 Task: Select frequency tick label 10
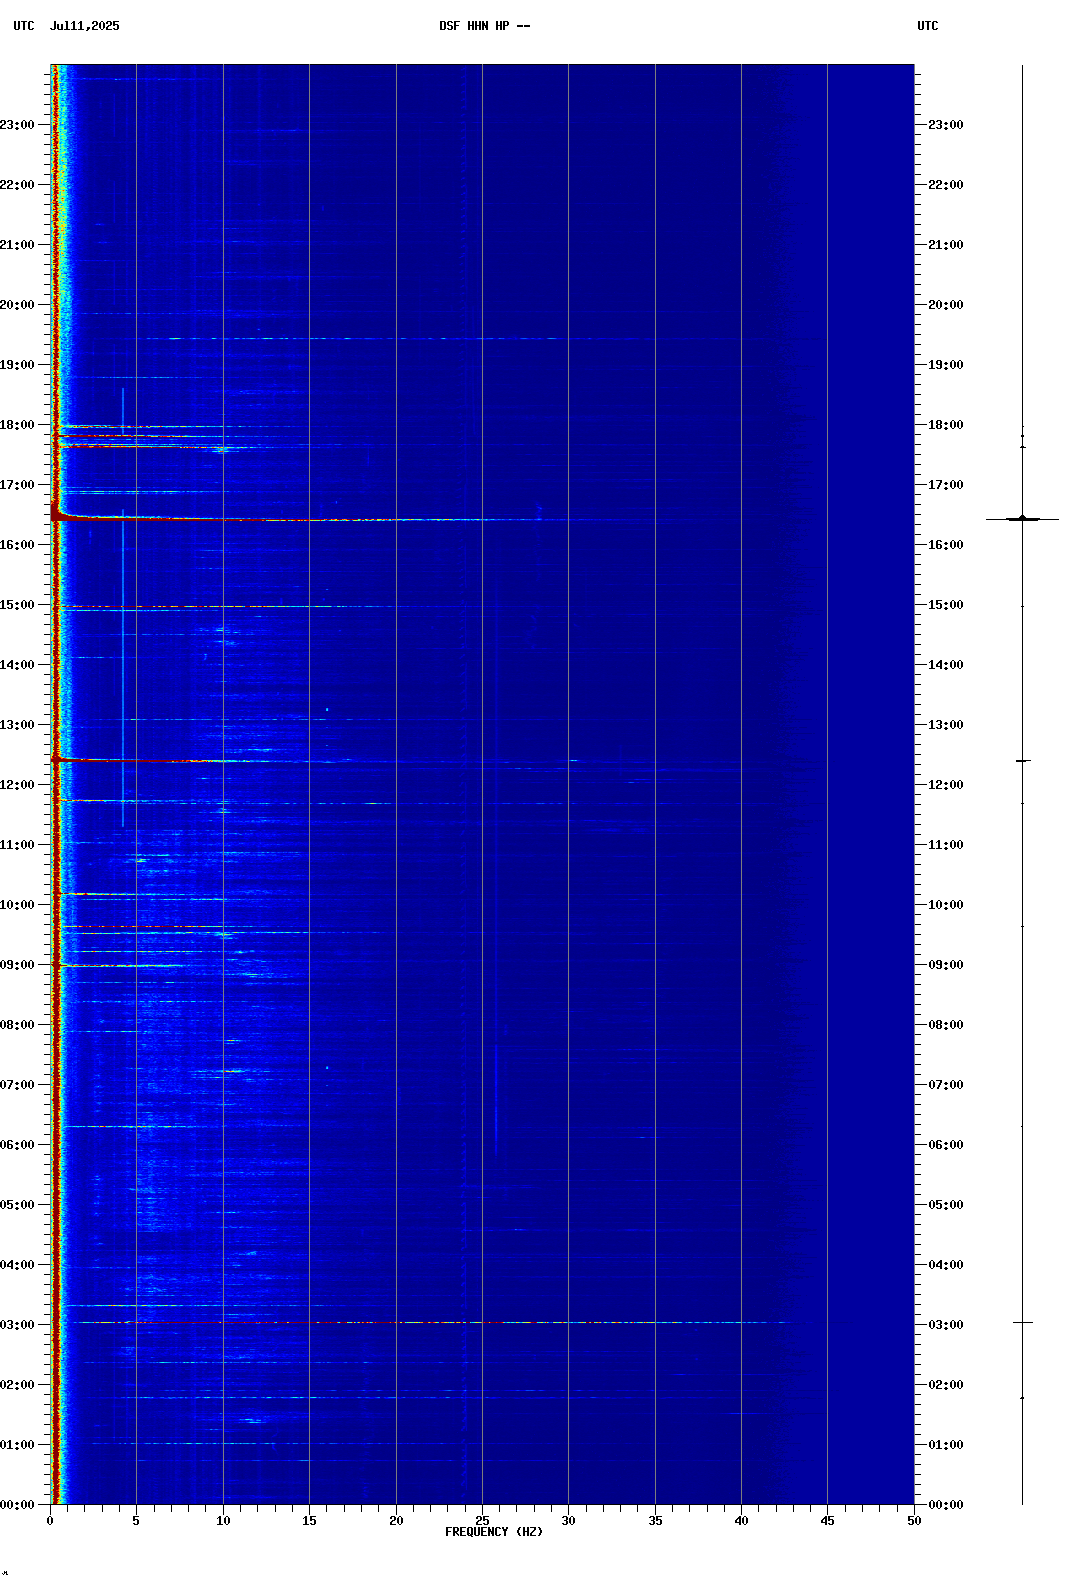[x=223, y=1521]
